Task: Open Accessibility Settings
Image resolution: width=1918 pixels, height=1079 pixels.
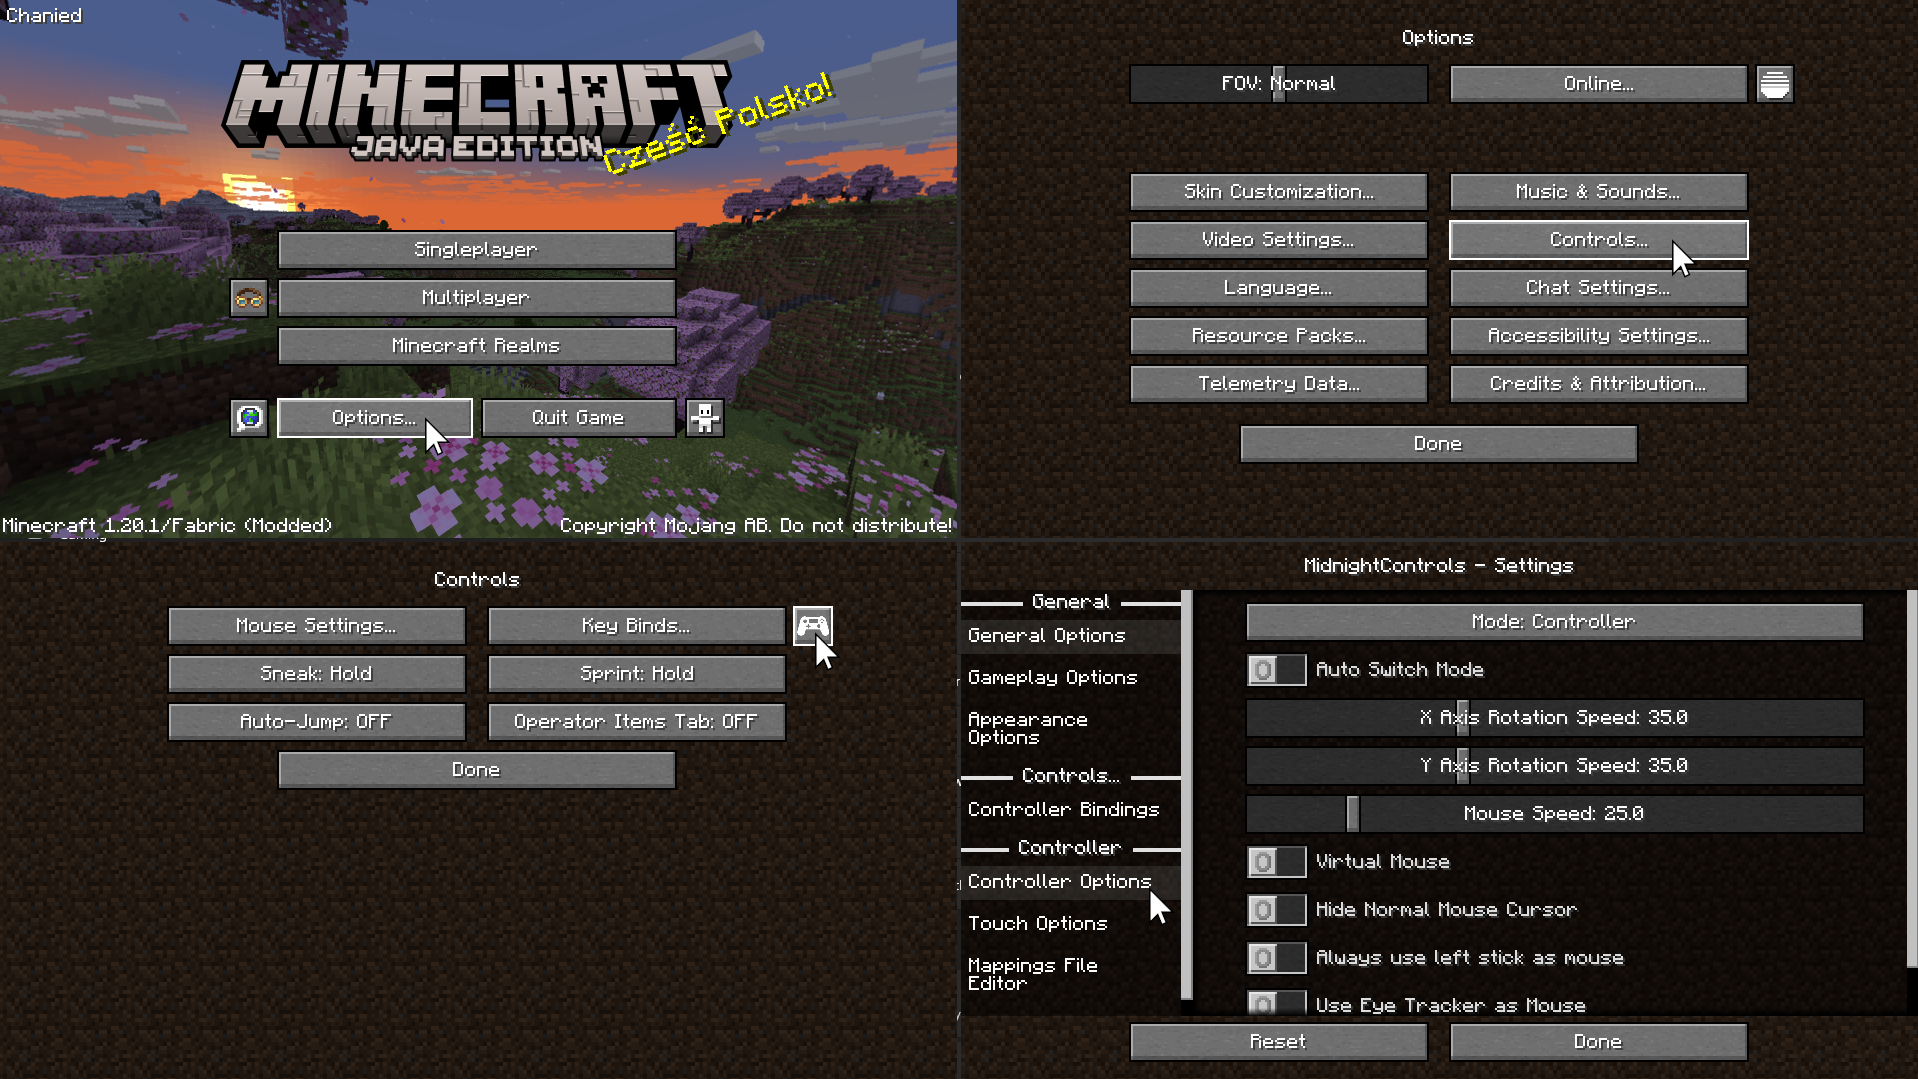Action: pyautogui.click(x=1599, y=336)
